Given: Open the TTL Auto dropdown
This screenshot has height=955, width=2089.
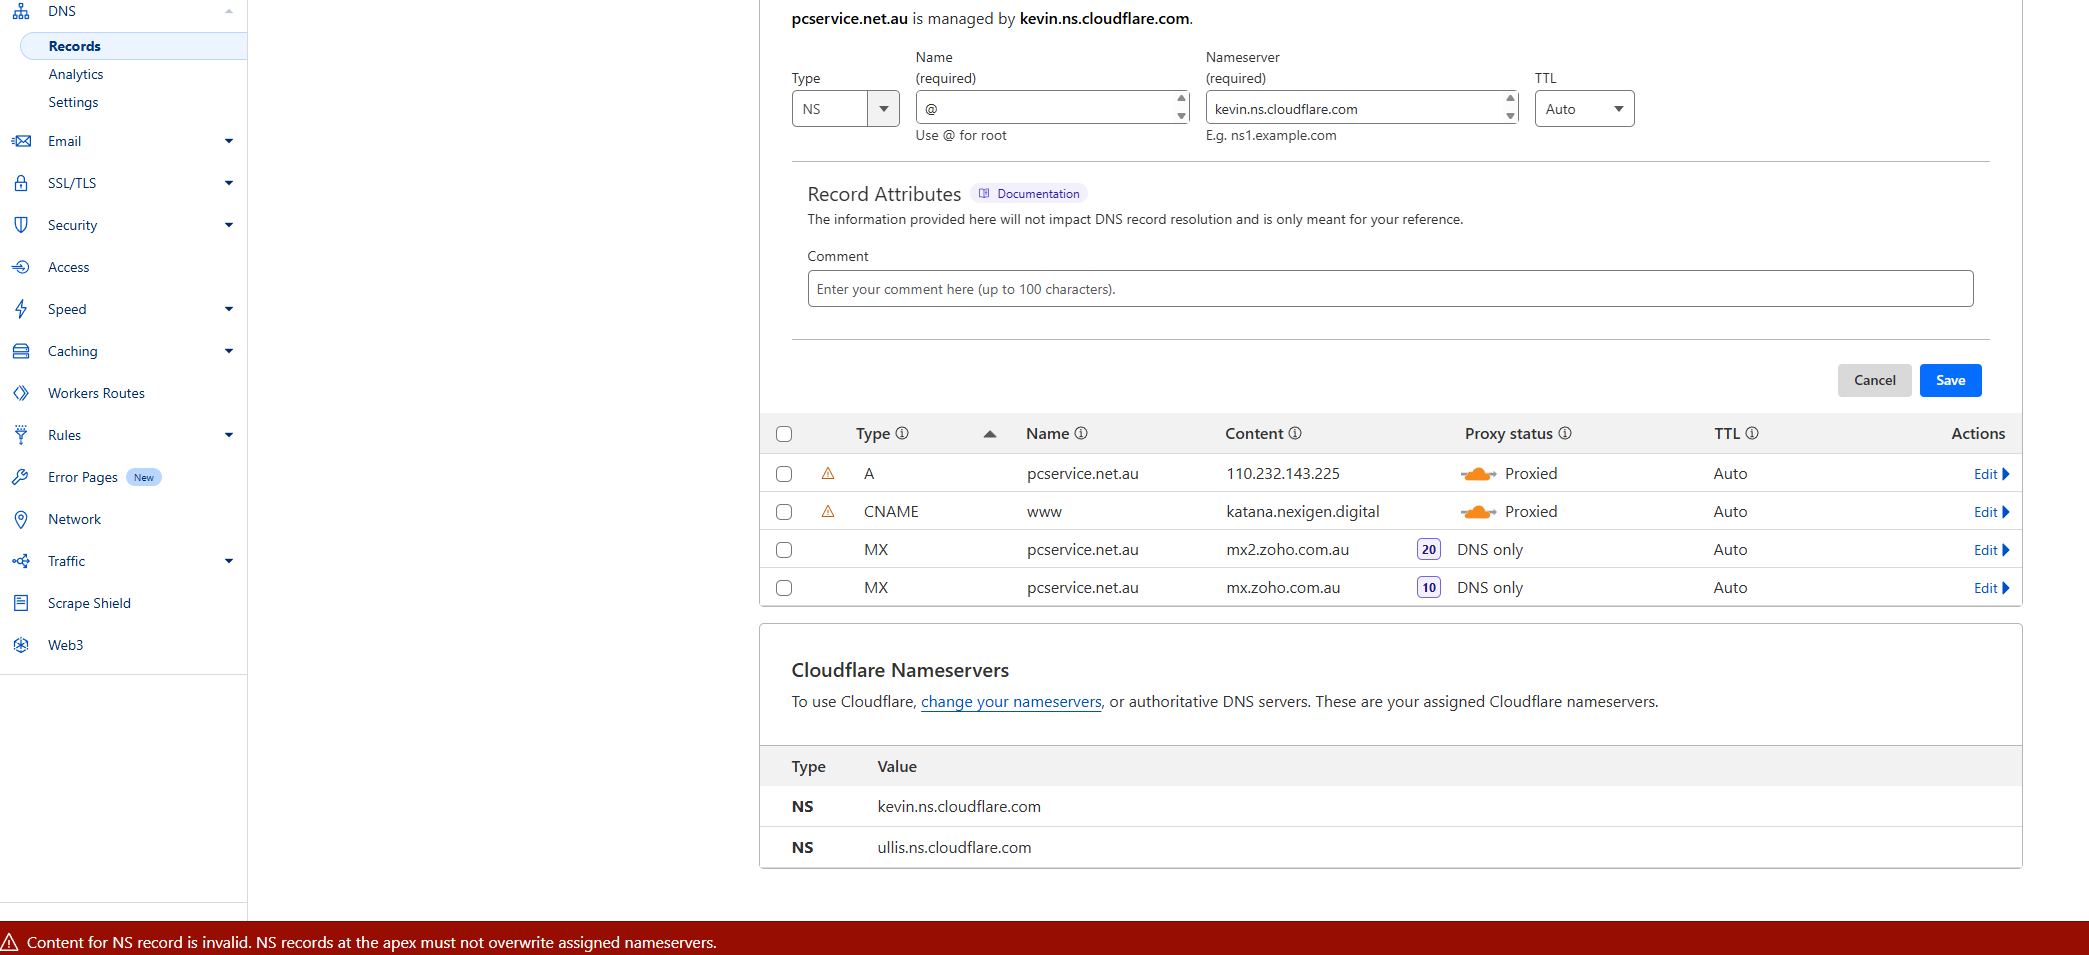Looking at the screenshot, I should coord(1584,109).
